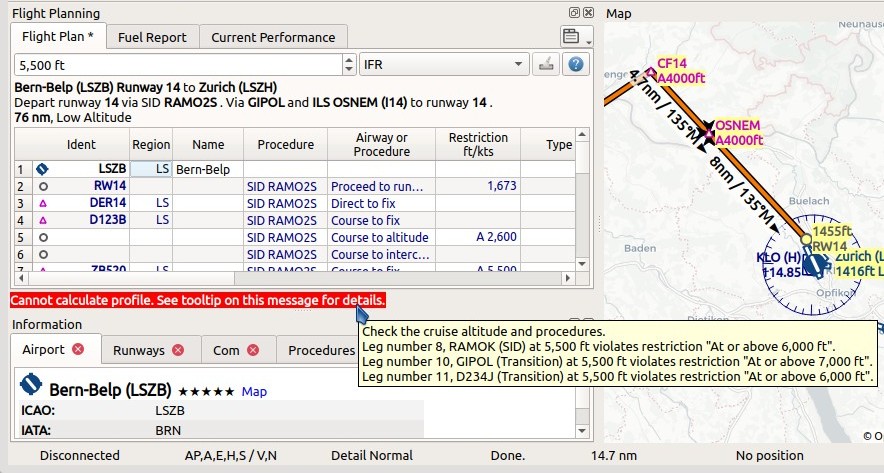The image size is (884, 473).
Task: Click the Direct to fix cell
Action: pos(382,203)
